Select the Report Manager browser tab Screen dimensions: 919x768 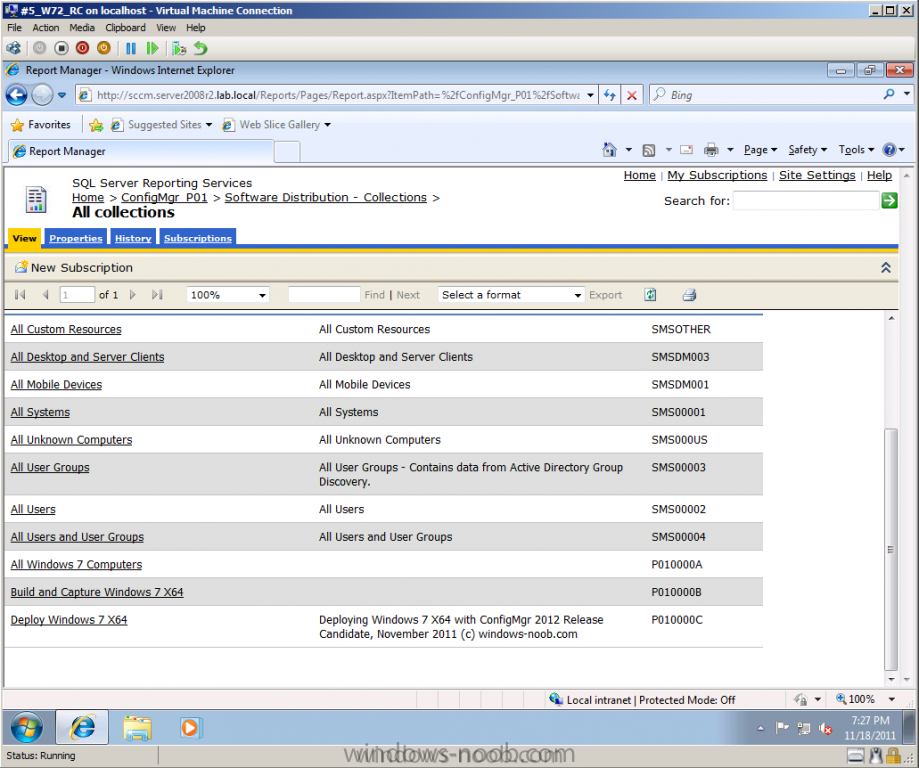(x=141, y=151)
